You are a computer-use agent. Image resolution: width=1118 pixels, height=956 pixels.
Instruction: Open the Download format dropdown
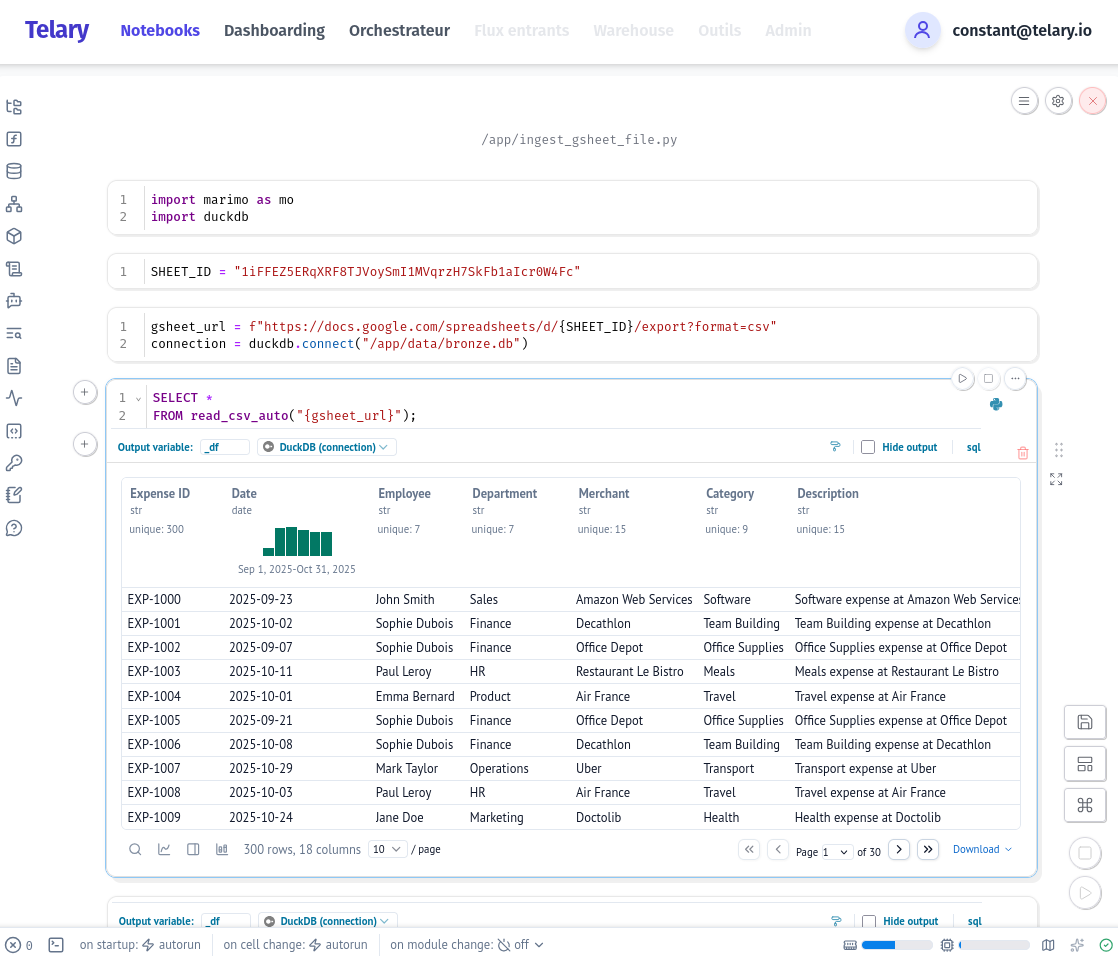click(982, 849)
